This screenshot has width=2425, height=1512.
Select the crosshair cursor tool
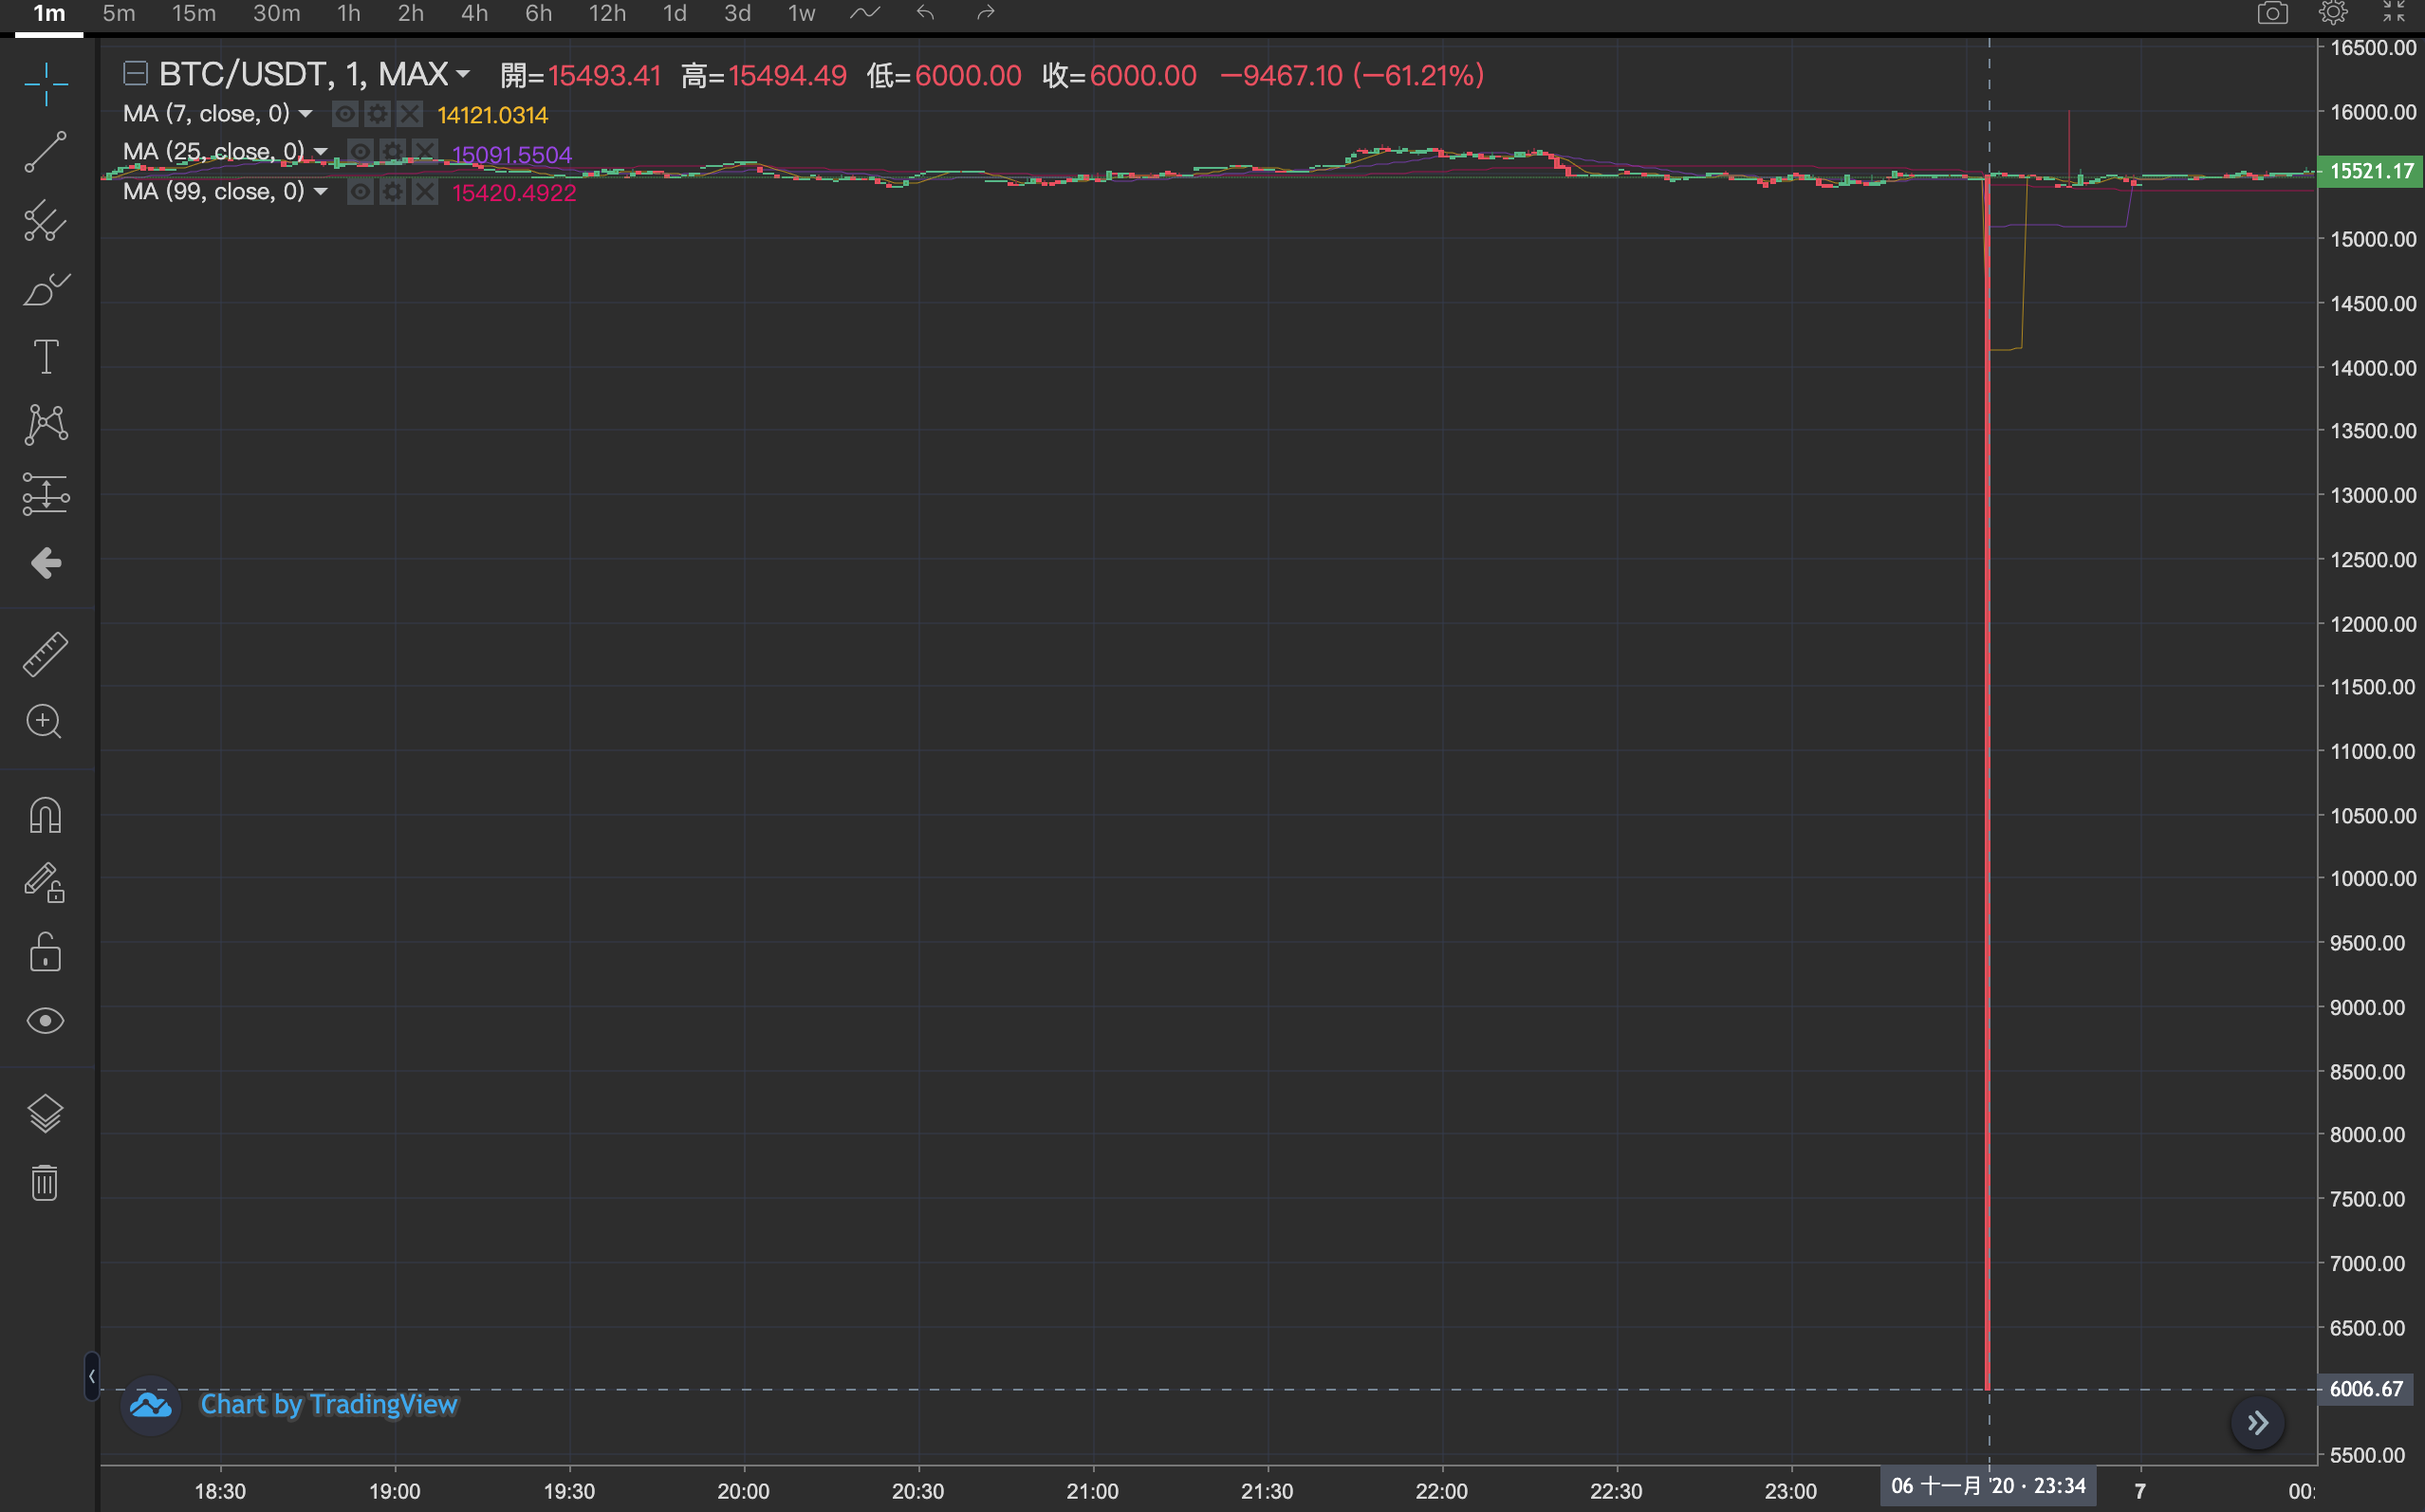tap(46, 84)
